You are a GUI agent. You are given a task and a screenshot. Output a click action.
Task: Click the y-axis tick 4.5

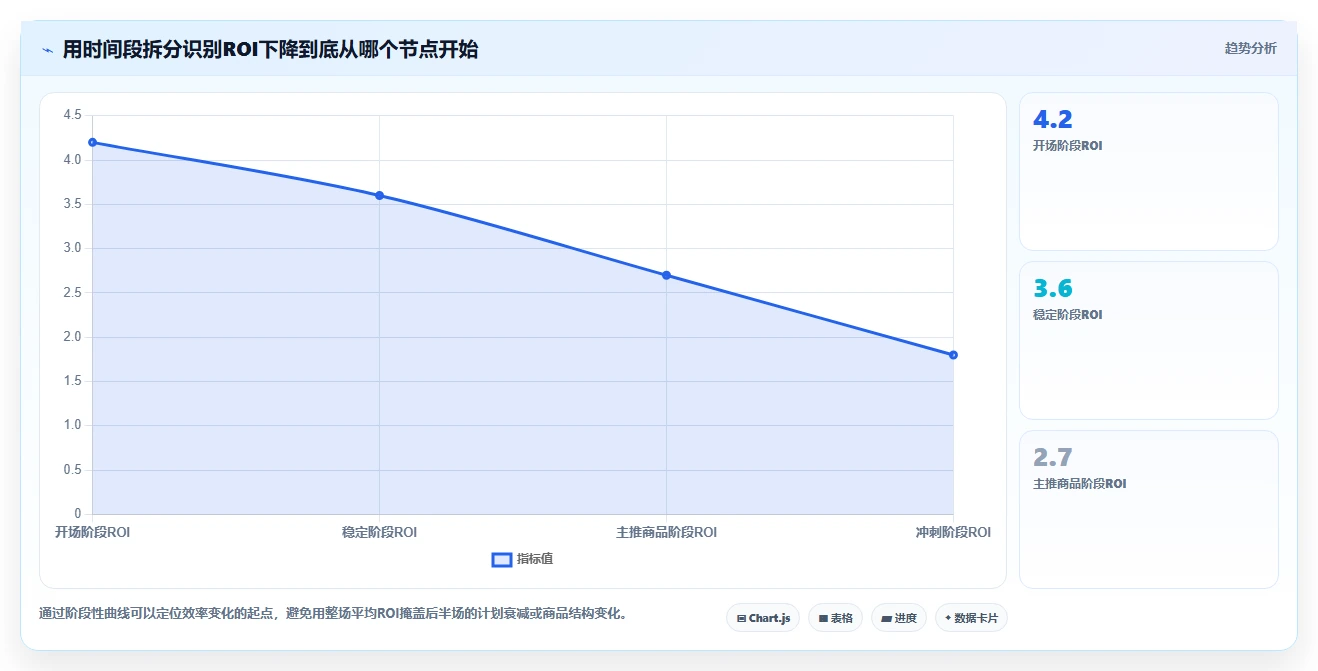coord(72,116)
